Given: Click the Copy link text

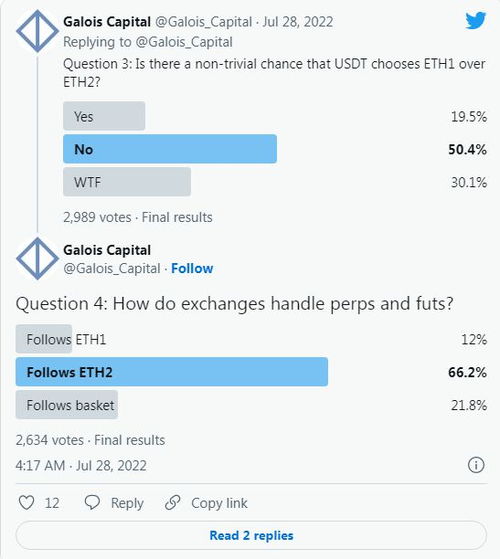Looking at the screenshot, I should tap(219, 503).
